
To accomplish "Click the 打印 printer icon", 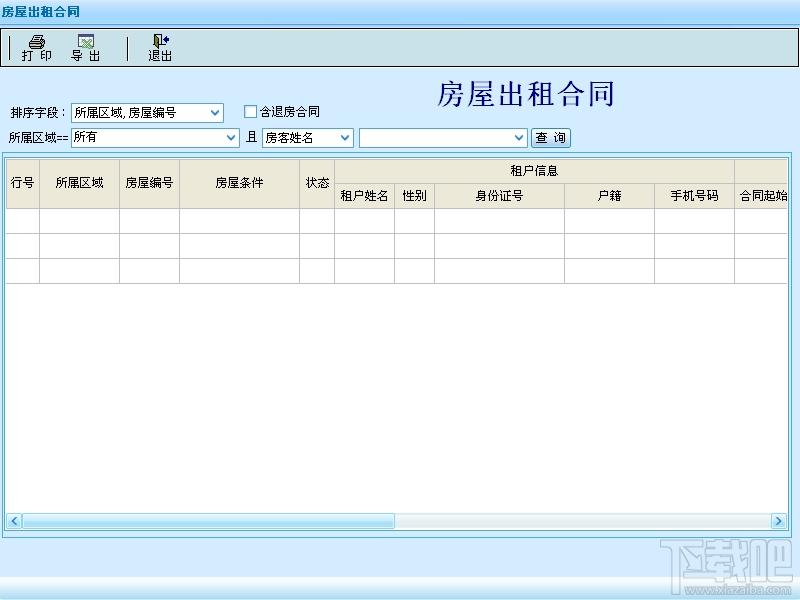I will [37, 41].
